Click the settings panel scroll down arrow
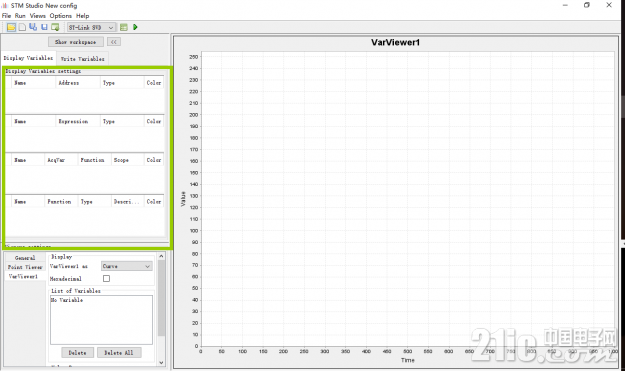 coord(161,362)
